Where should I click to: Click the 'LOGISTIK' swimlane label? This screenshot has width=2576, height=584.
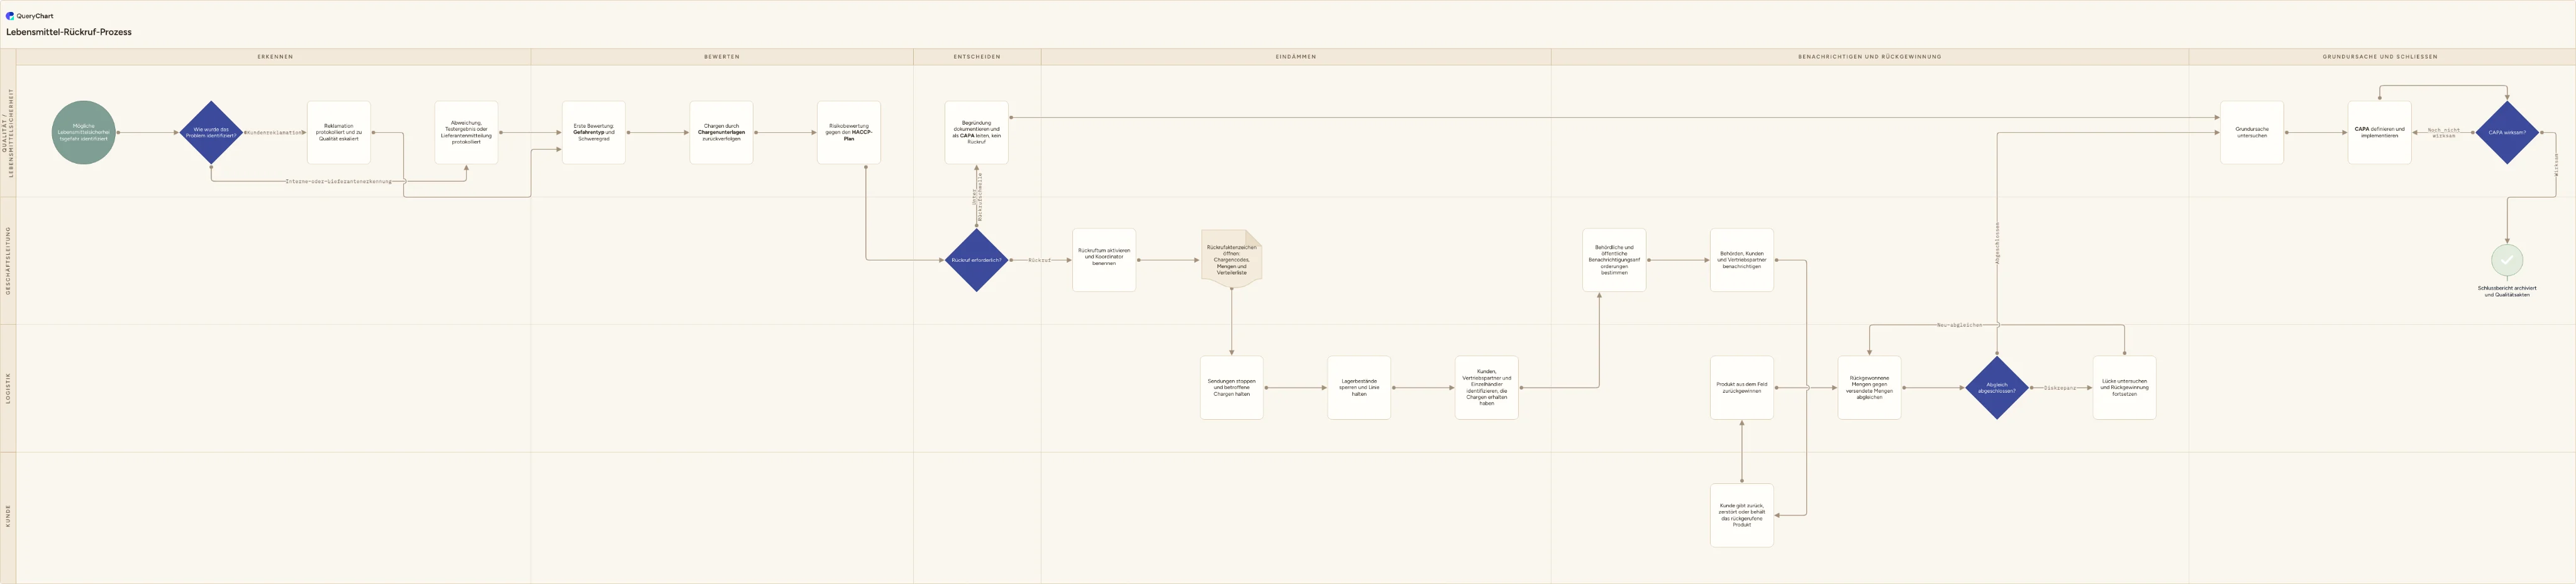pyautogui.click(x=8, y=388)
